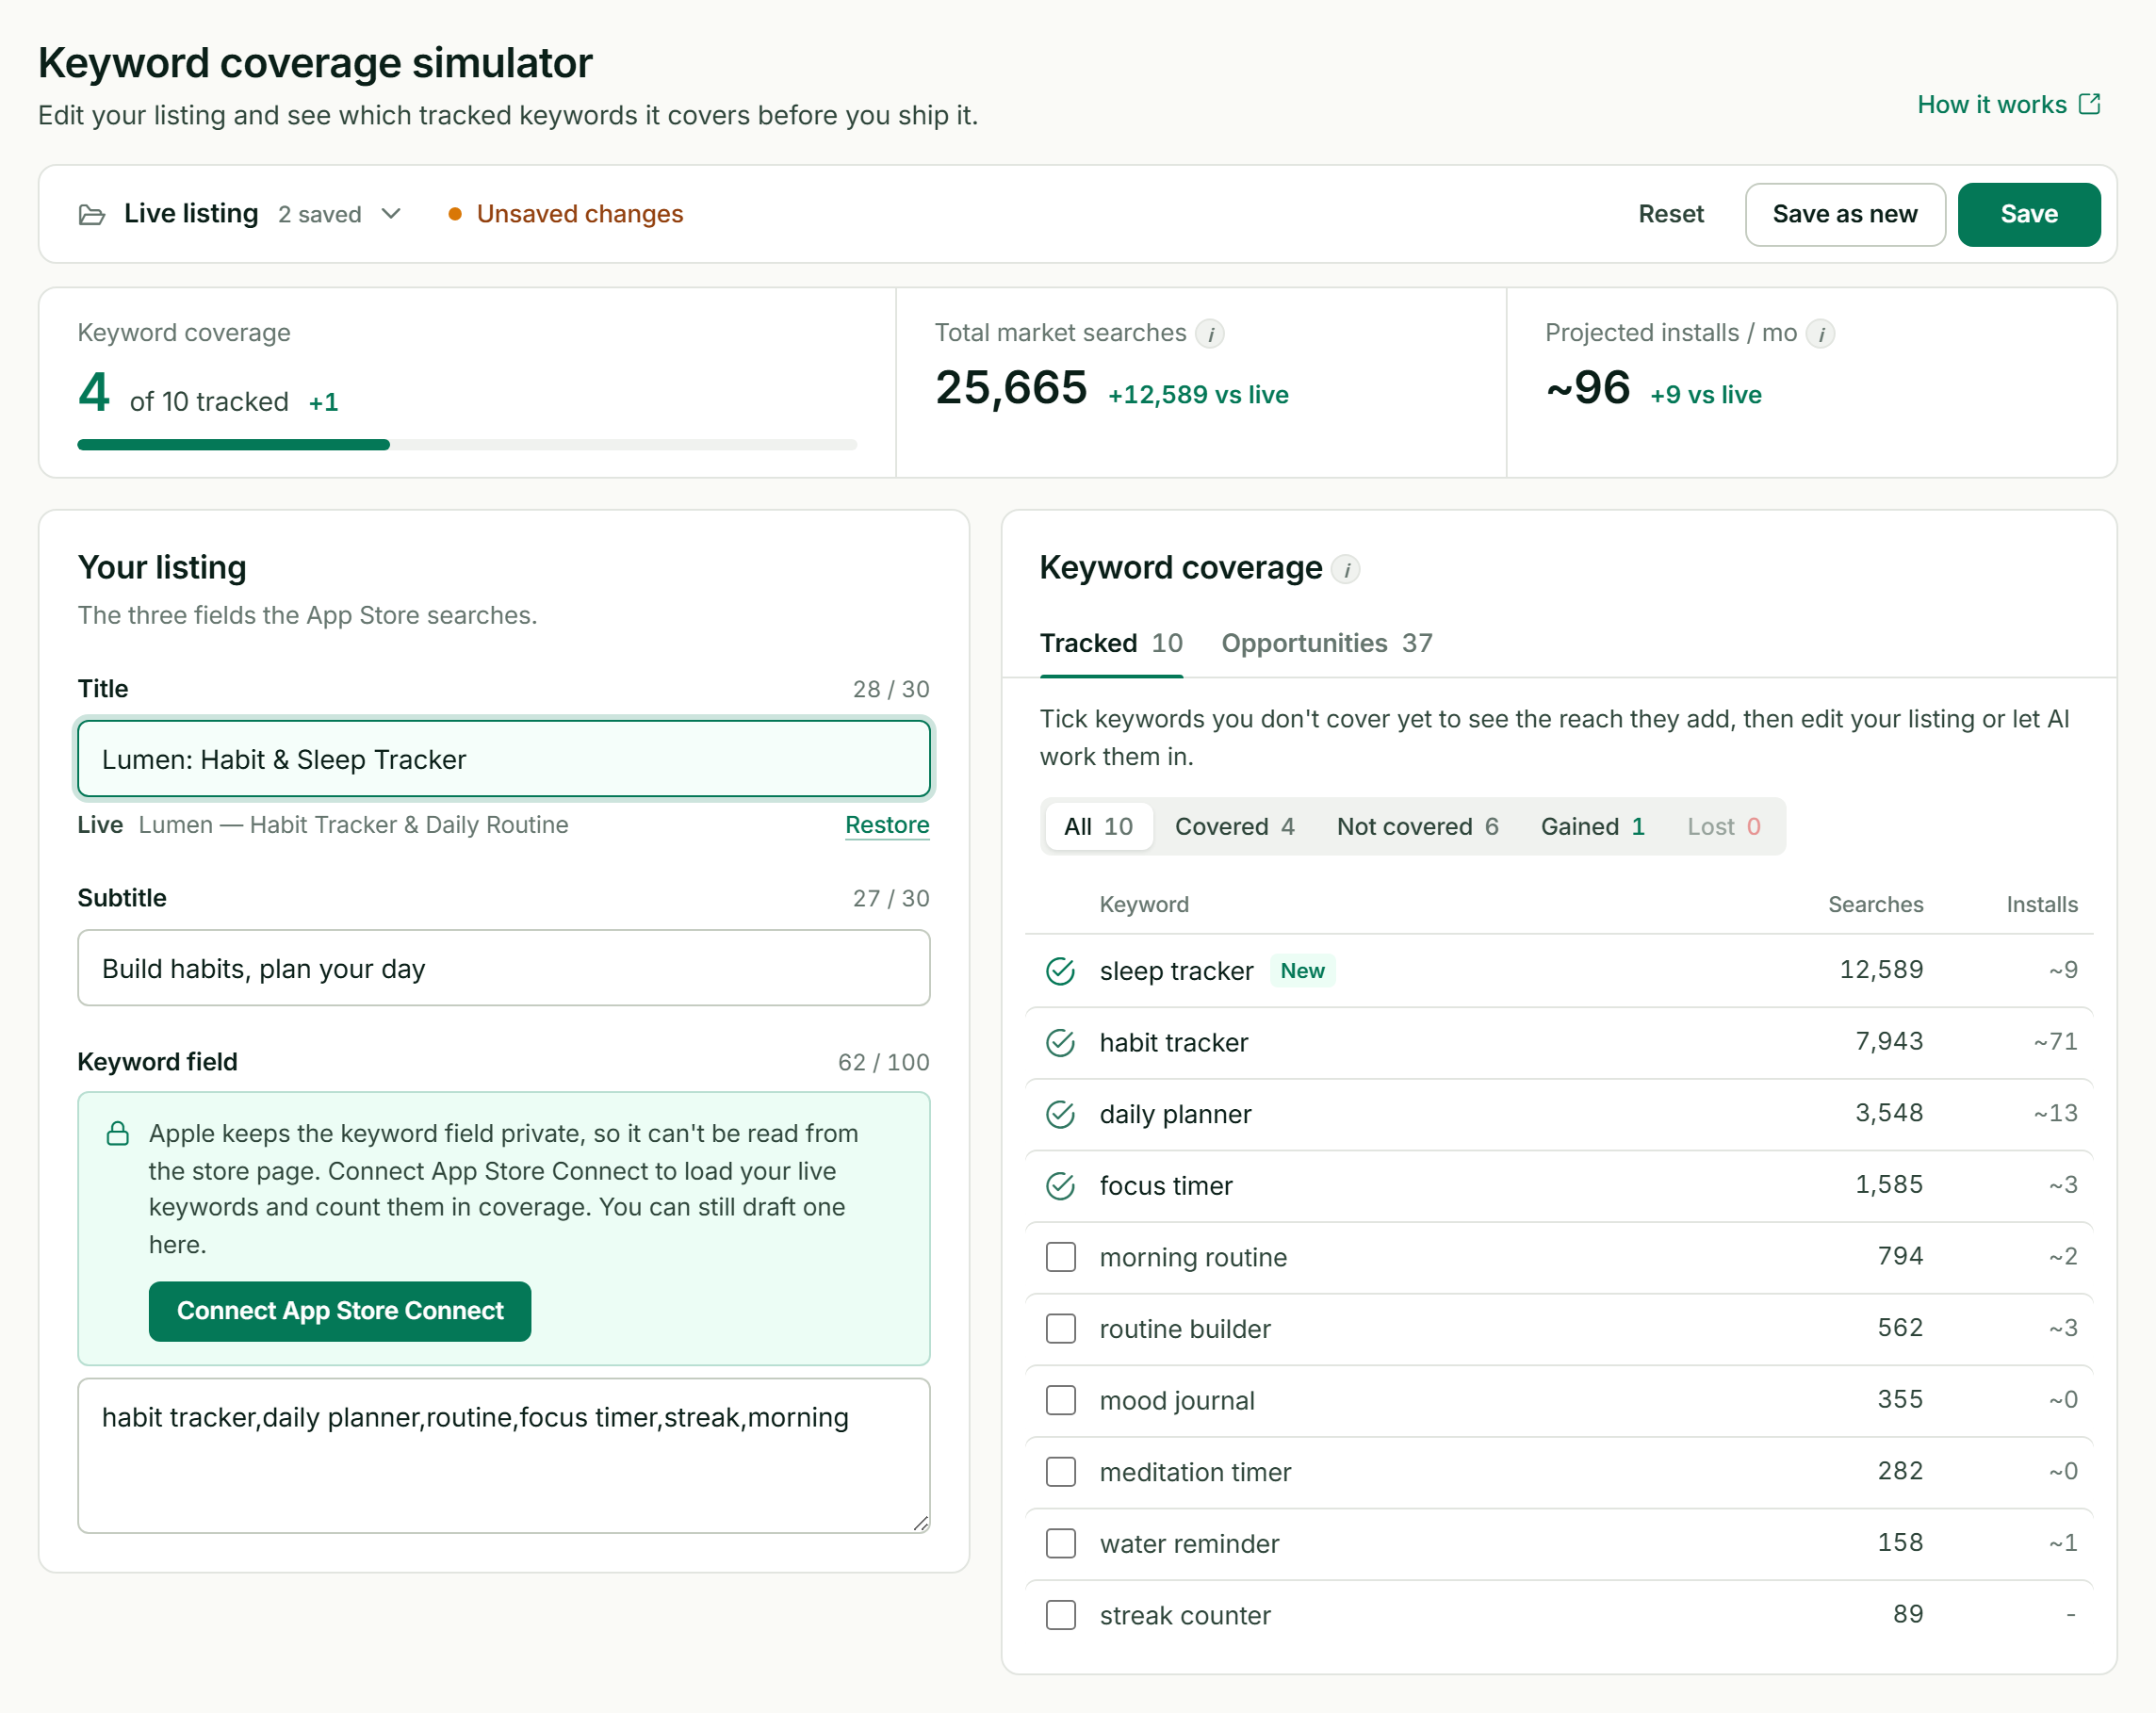
Task: Open the How it works link
Action: [2007, 104]
